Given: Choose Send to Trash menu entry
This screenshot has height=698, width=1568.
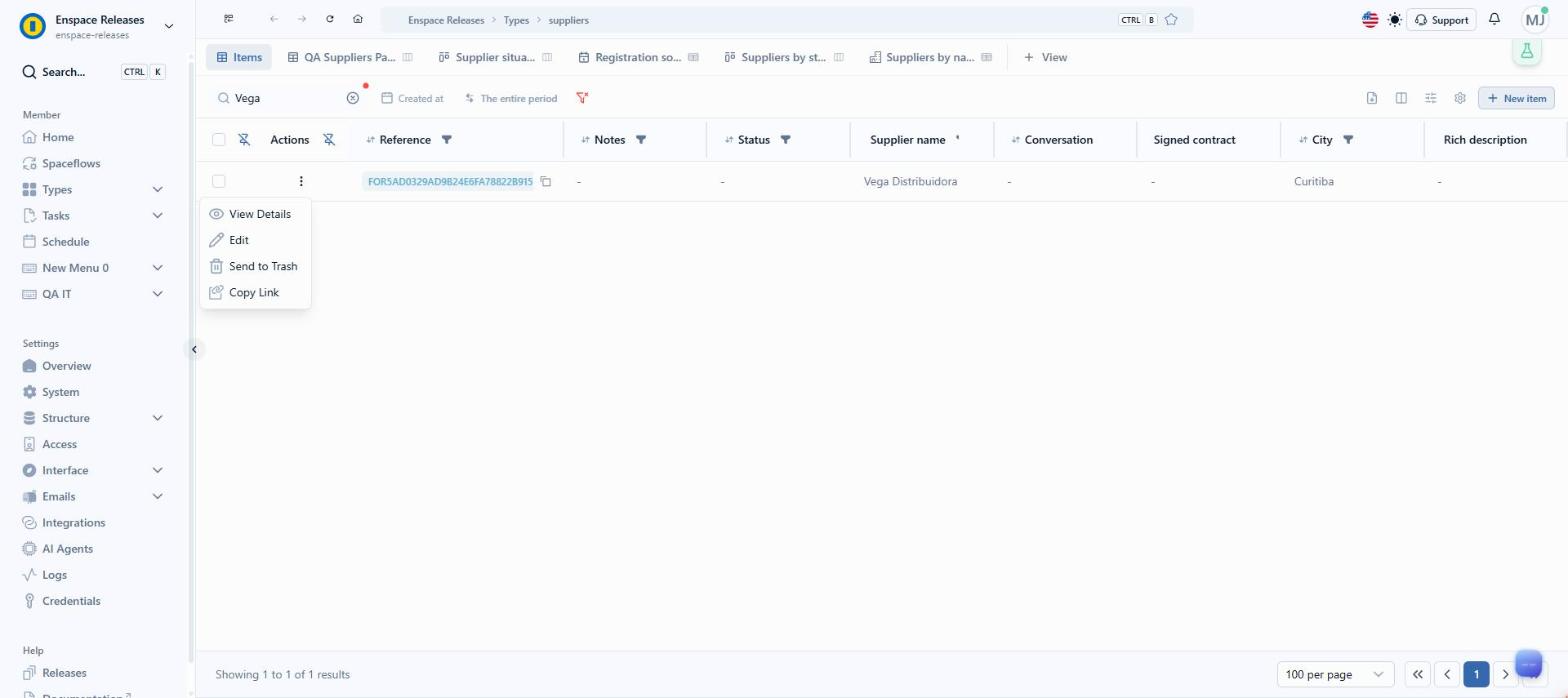Looking at the screenshot, I should tap(255, 266).
